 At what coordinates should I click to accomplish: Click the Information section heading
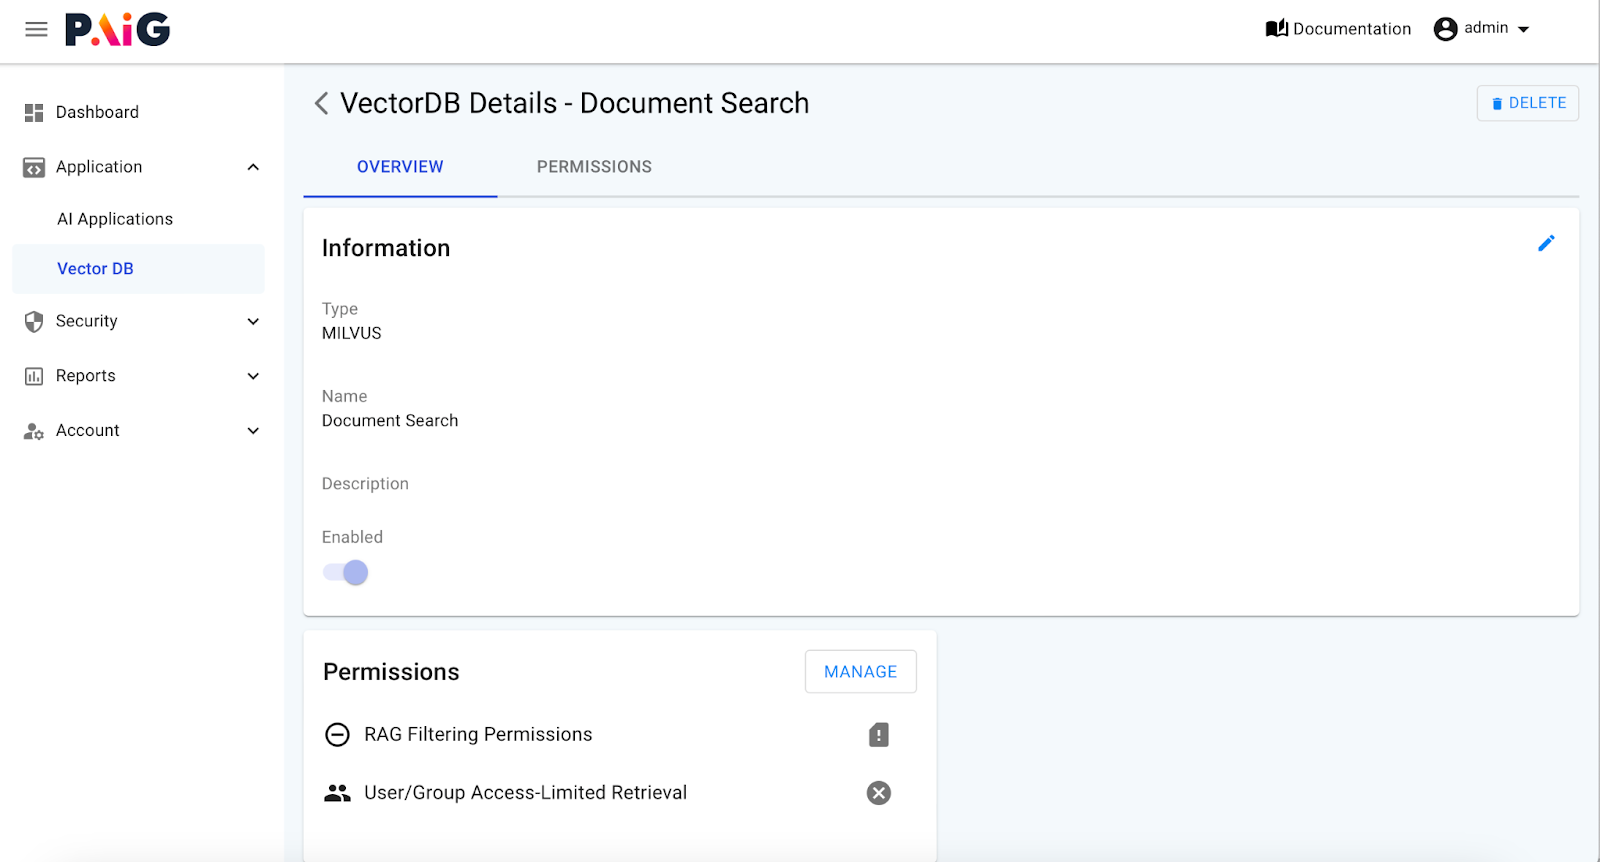pyautogui.click(x=386, y=248)
